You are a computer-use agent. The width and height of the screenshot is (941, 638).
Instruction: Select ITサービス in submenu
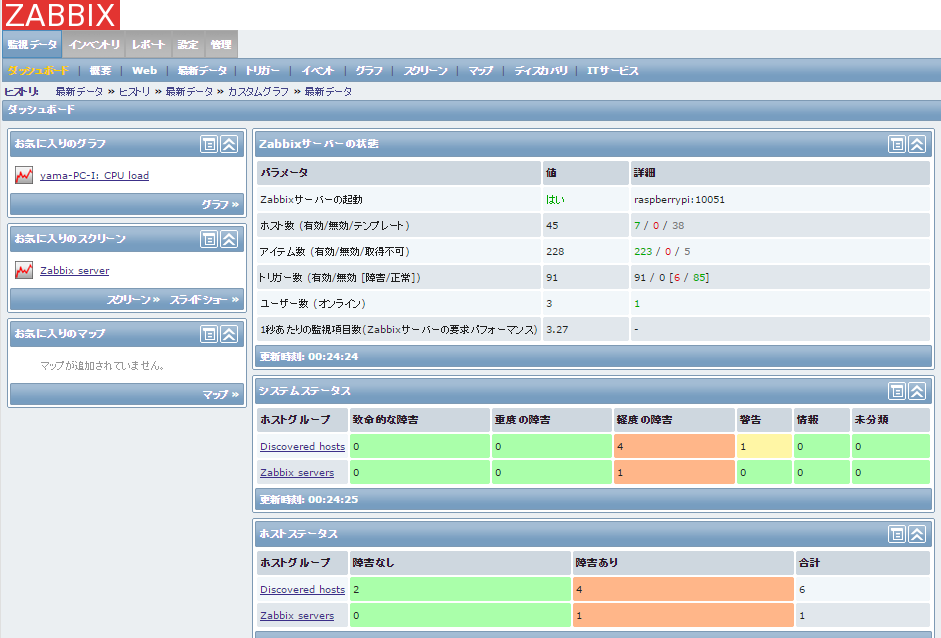tap(613, 71)
